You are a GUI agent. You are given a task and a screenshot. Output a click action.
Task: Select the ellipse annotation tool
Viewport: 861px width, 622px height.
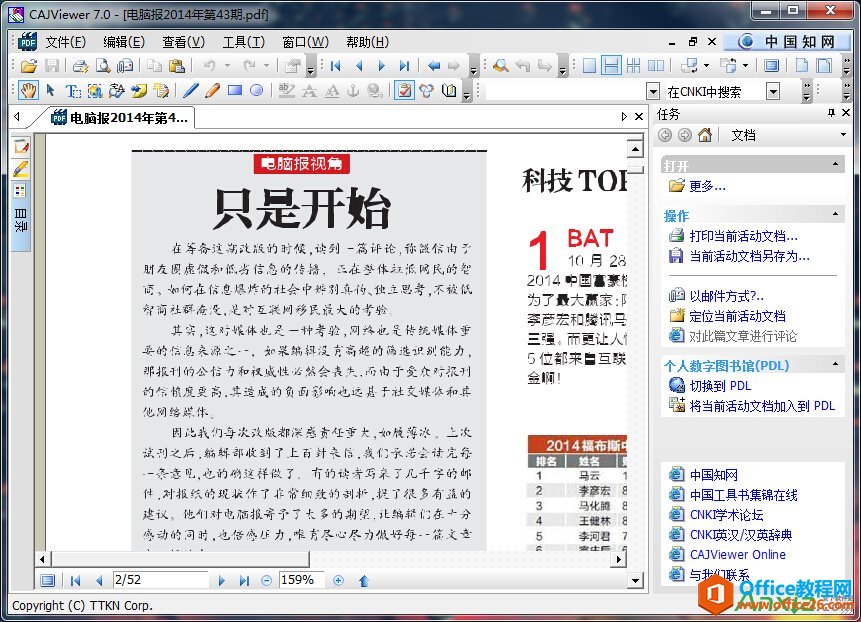(x=258, y=90)
